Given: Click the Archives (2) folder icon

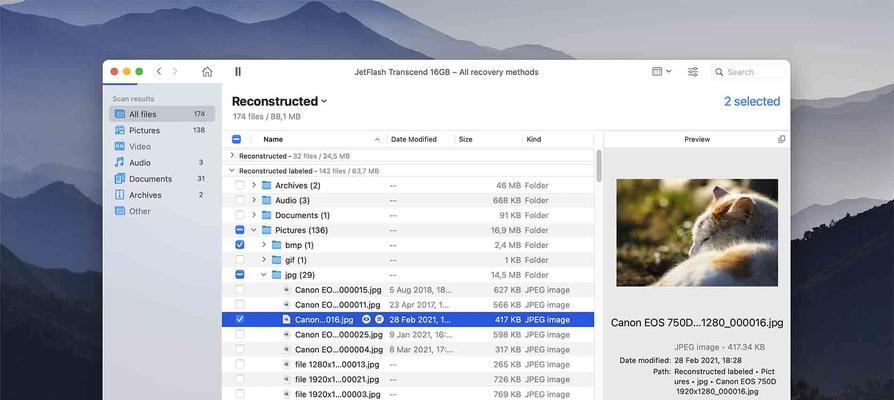Looking at the screenshot, I should click(x=266, y=185).
